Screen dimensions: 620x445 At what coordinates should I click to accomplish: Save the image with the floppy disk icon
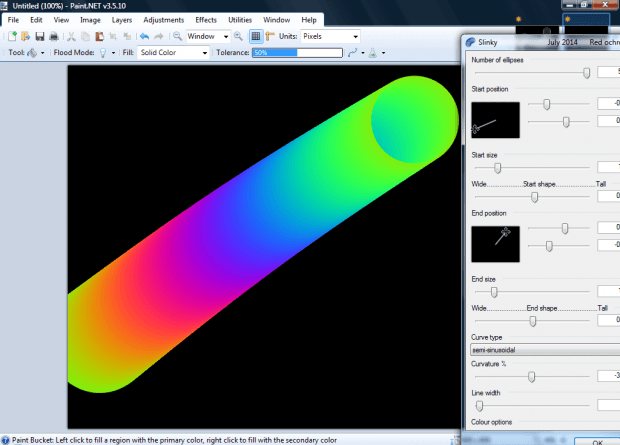(40, 36)
